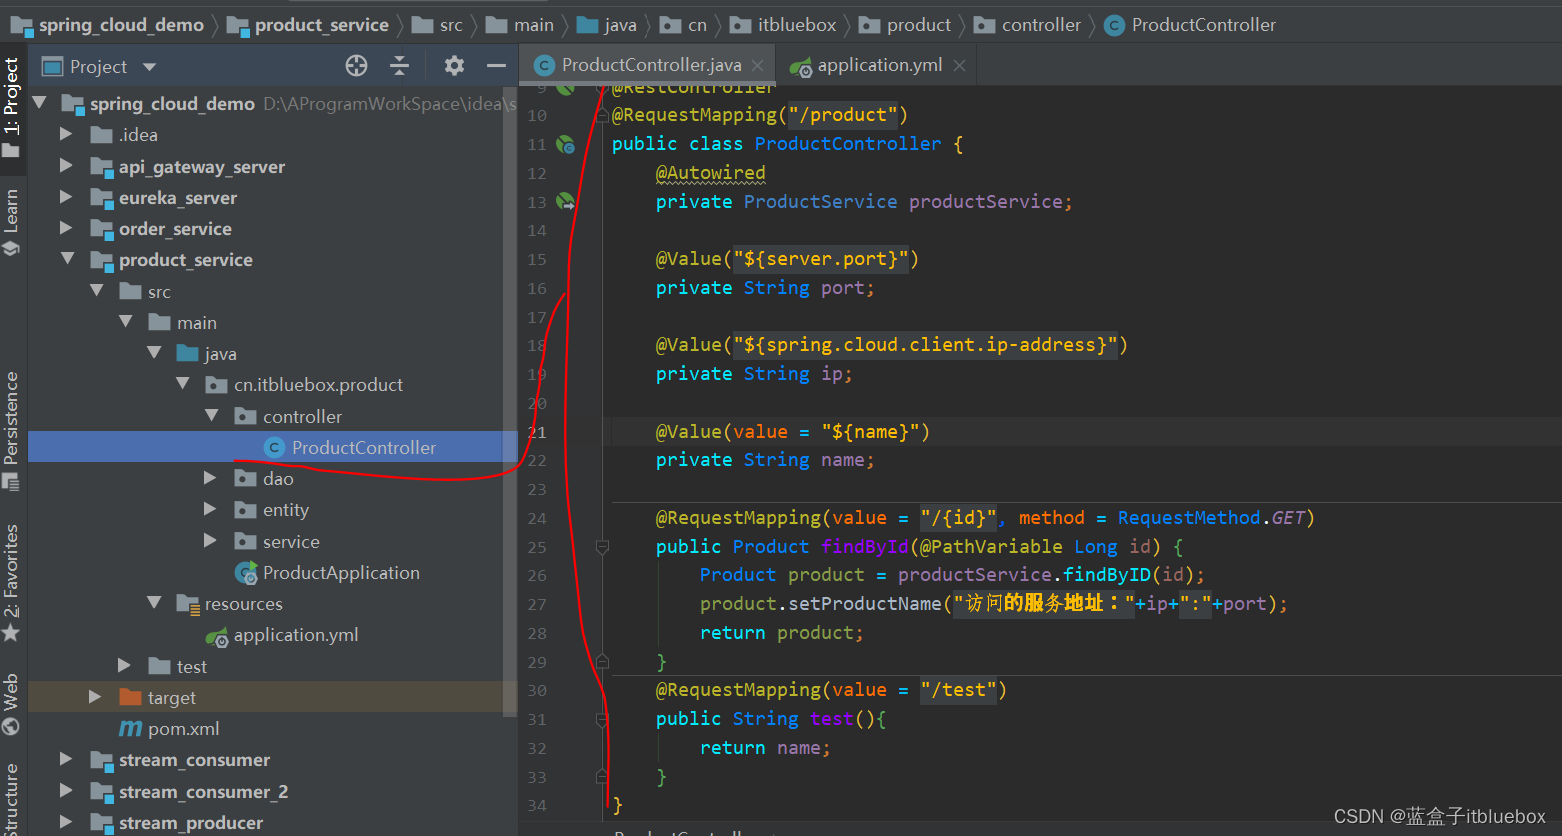This screenshot has width=1562, height=836.
Task: Select ProductApplication class in tree
Action: pos(341,572)
